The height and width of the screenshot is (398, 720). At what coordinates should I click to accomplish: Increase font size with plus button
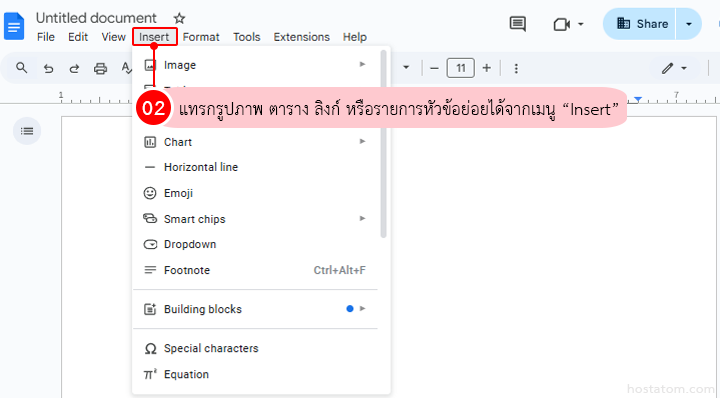point(487,68)
